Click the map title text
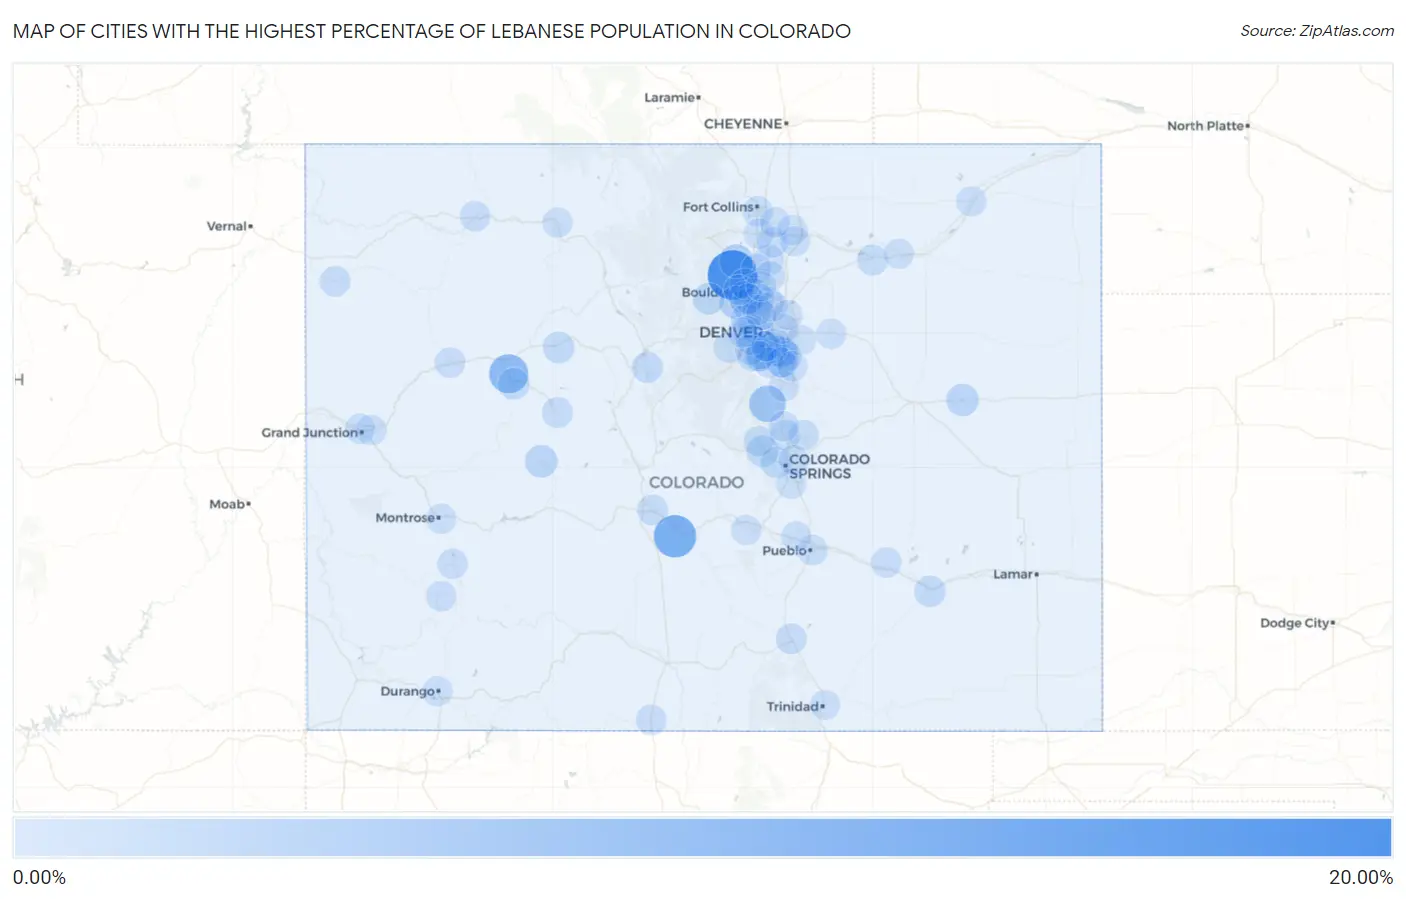 point(432,31)
